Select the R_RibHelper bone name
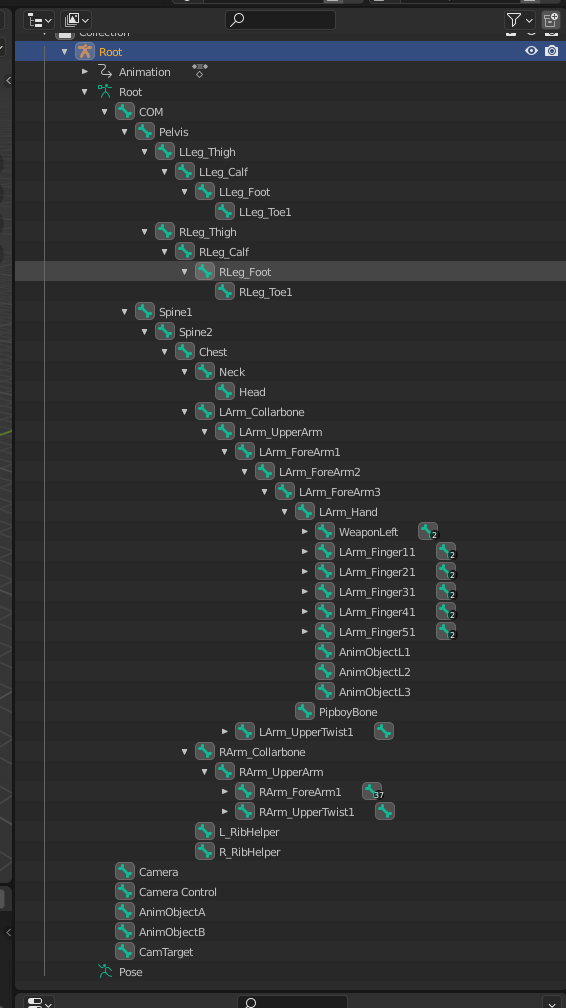 [x=250, y=851]
